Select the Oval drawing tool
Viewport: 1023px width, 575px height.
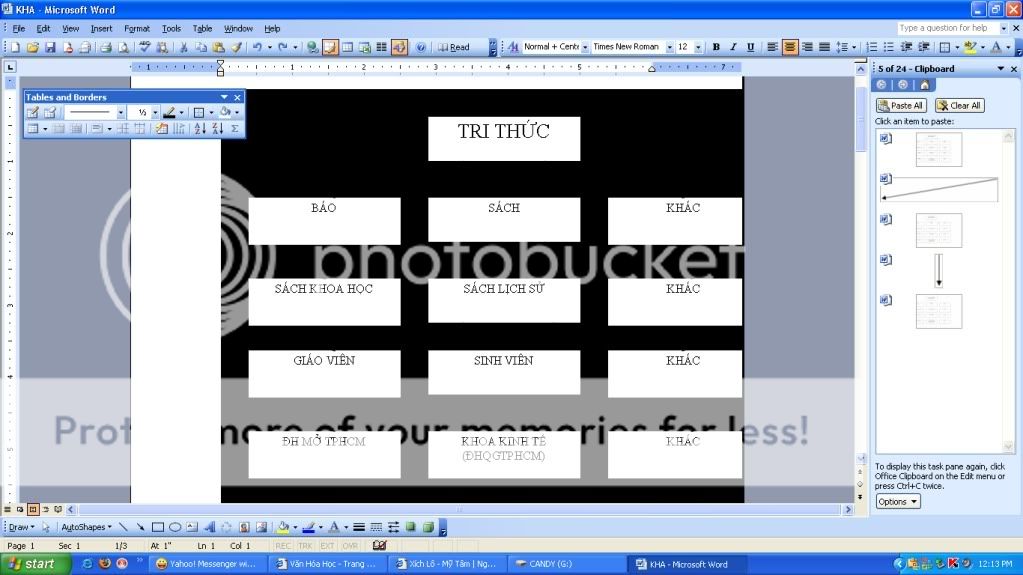pos(174,527)
